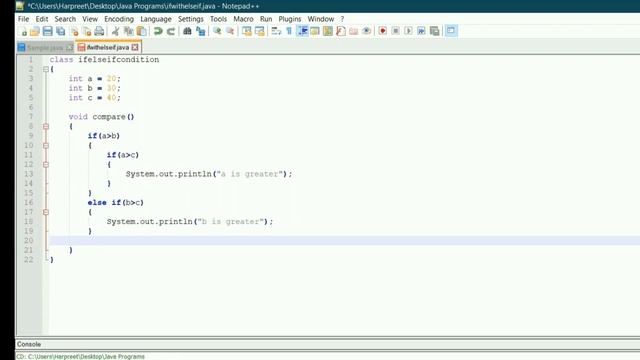Click the Replace toolbar icon

200,31
